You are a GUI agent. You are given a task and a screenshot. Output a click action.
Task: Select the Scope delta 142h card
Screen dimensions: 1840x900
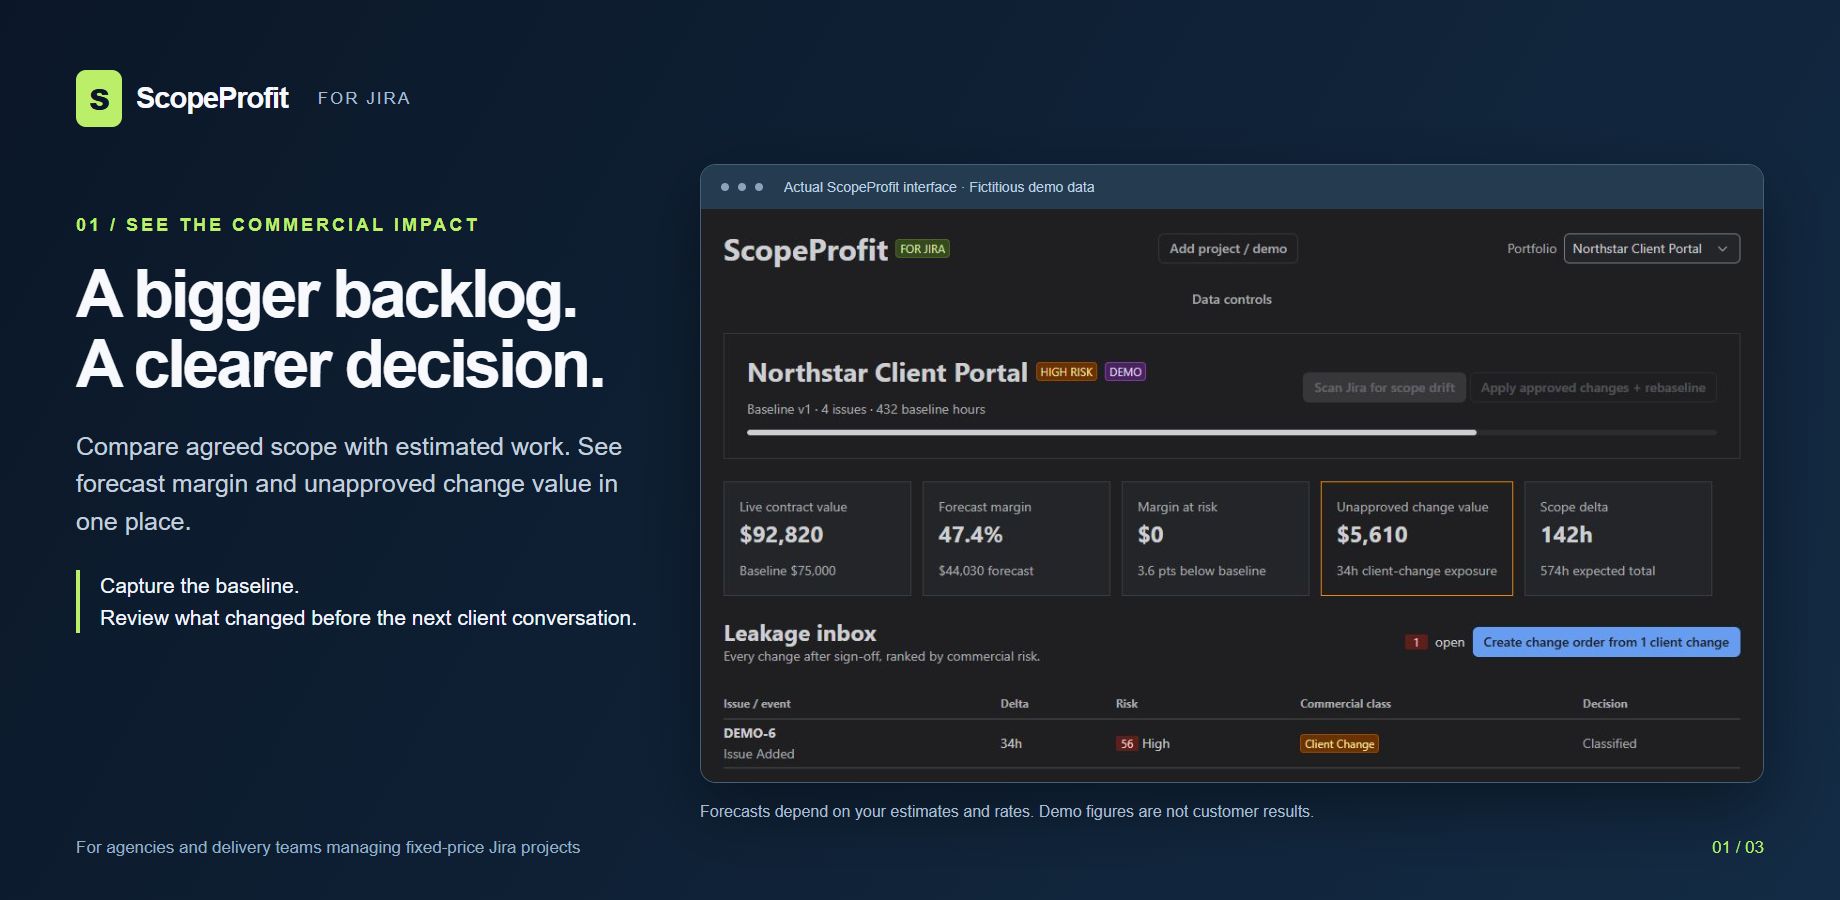point(1618,539)
